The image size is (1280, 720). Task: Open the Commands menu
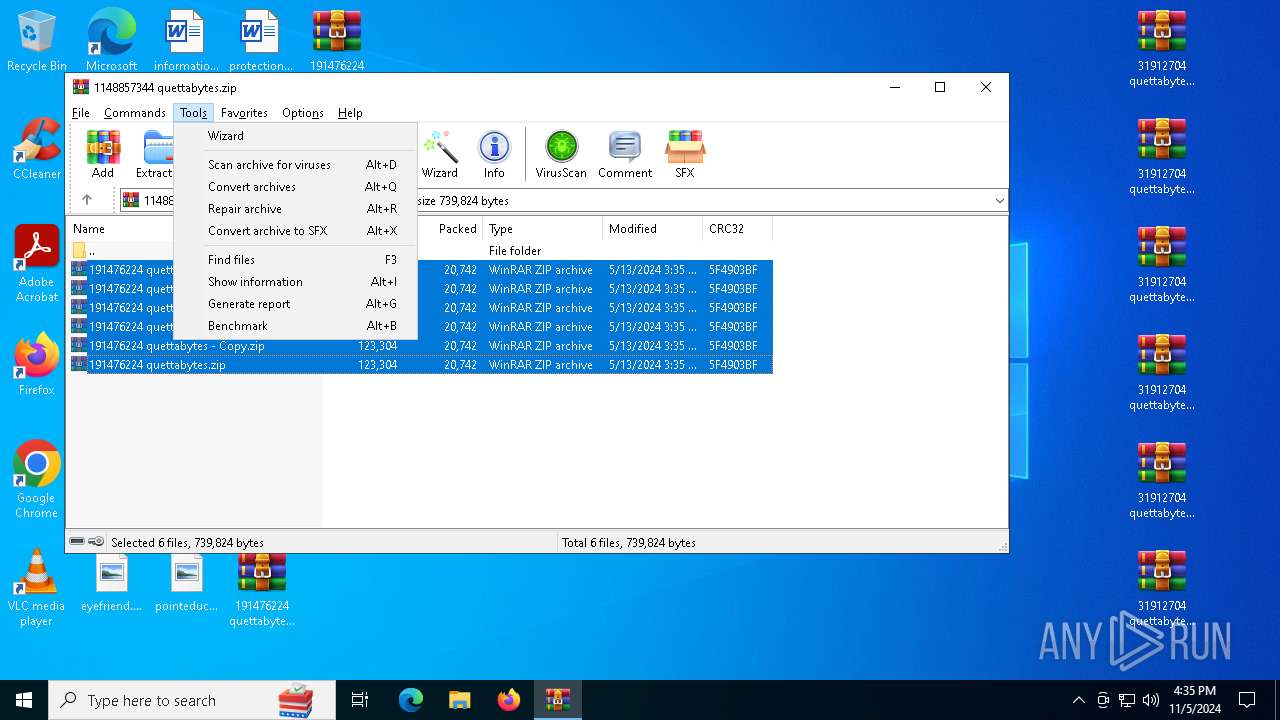tap(135, 113)
